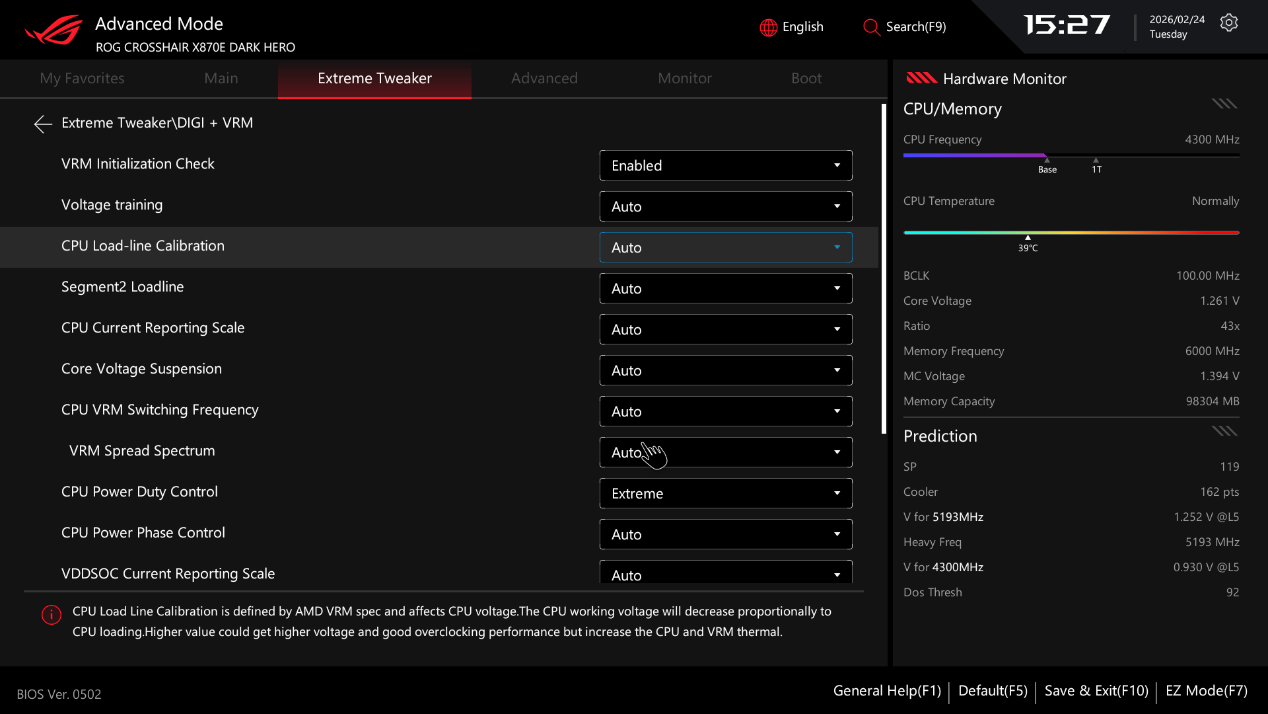Open settings via the gear icon
Screen dimensions: 1268x714
point(1229,23)
